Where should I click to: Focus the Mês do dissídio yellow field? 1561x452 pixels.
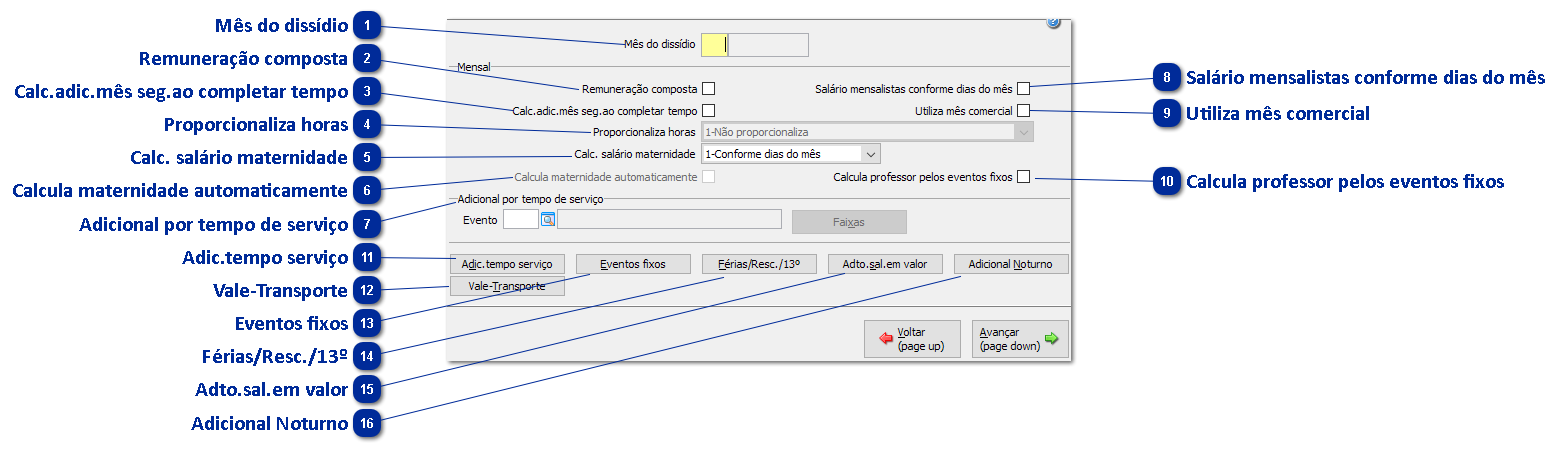point(714,44)
